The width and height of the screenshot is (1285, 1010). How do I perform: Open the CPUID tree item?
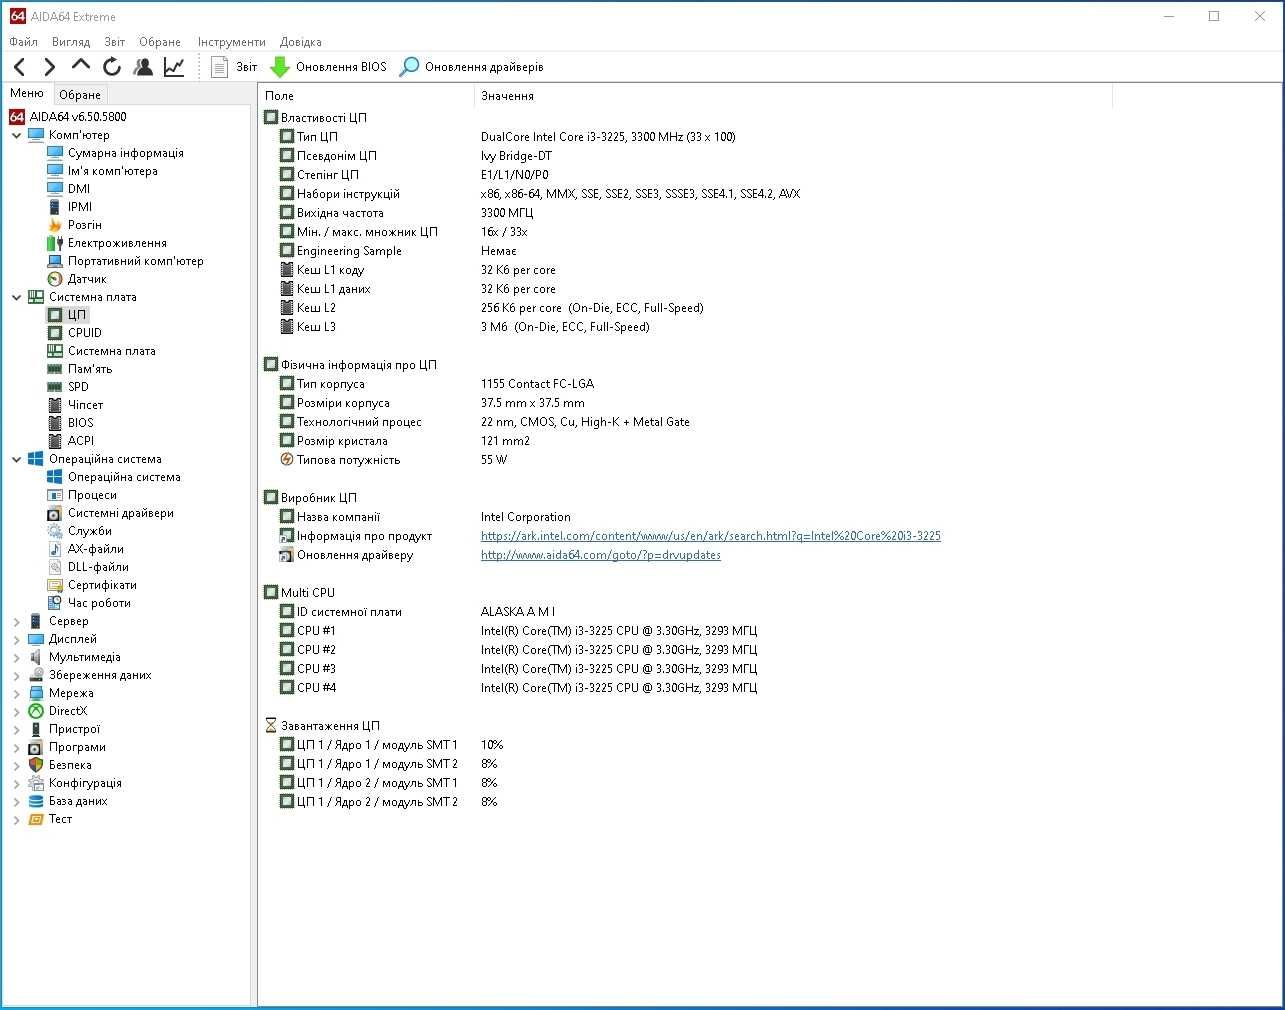tap(85, 333)
